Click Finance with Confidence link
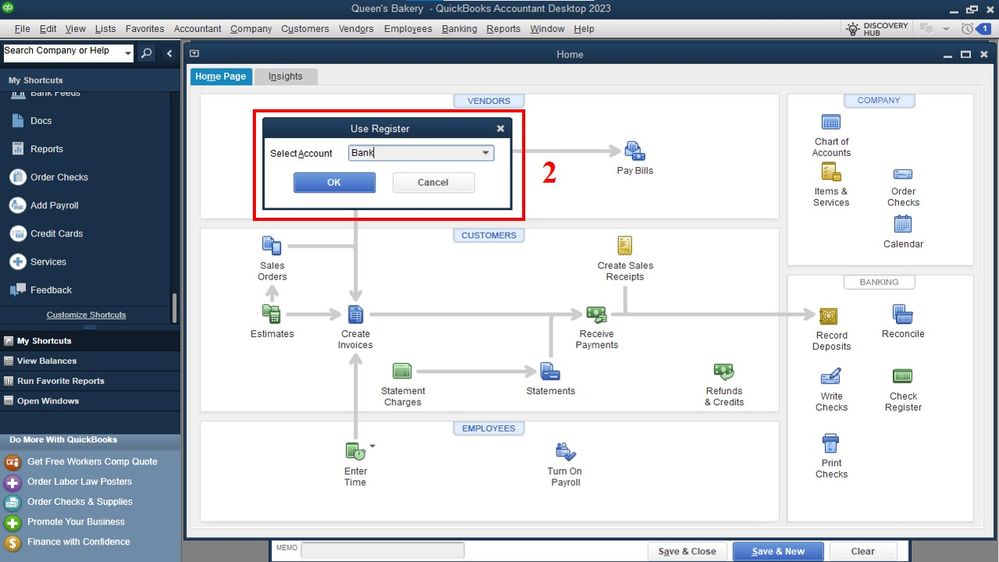This screenshot has width=999, height=562. (78, 542)
